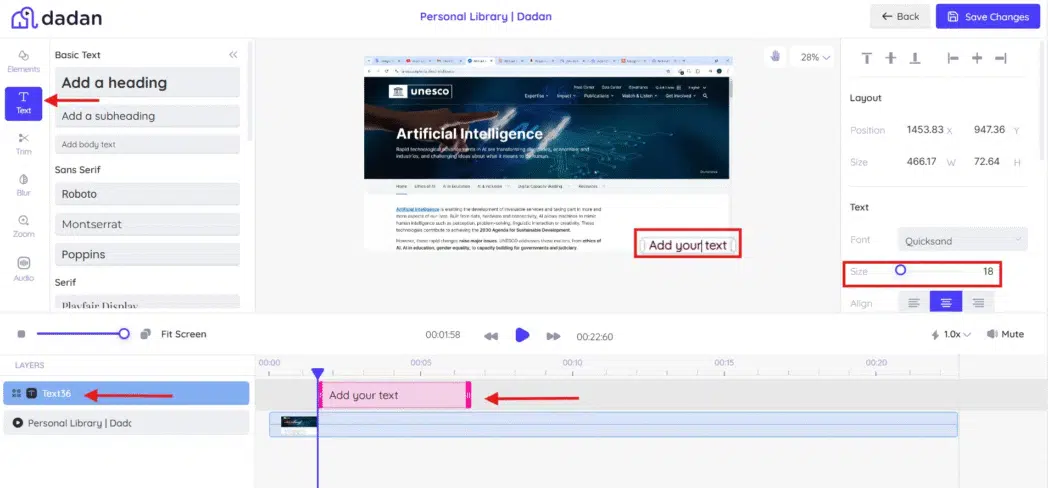Open the 1.0x playback speed dropdown
This screenshot has height=488, width=1048.
click(x=950, y=334)
